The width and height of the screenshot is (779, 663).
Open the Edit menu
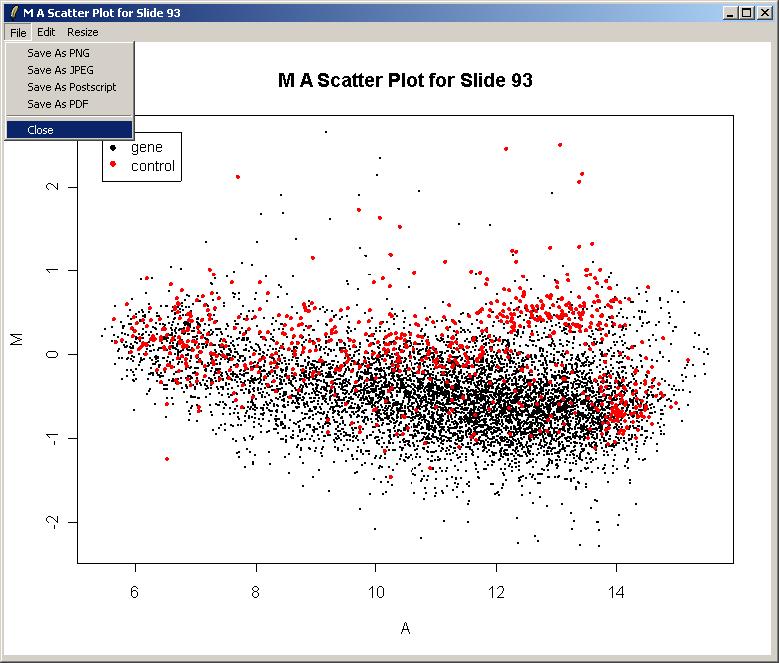[46, 32]
